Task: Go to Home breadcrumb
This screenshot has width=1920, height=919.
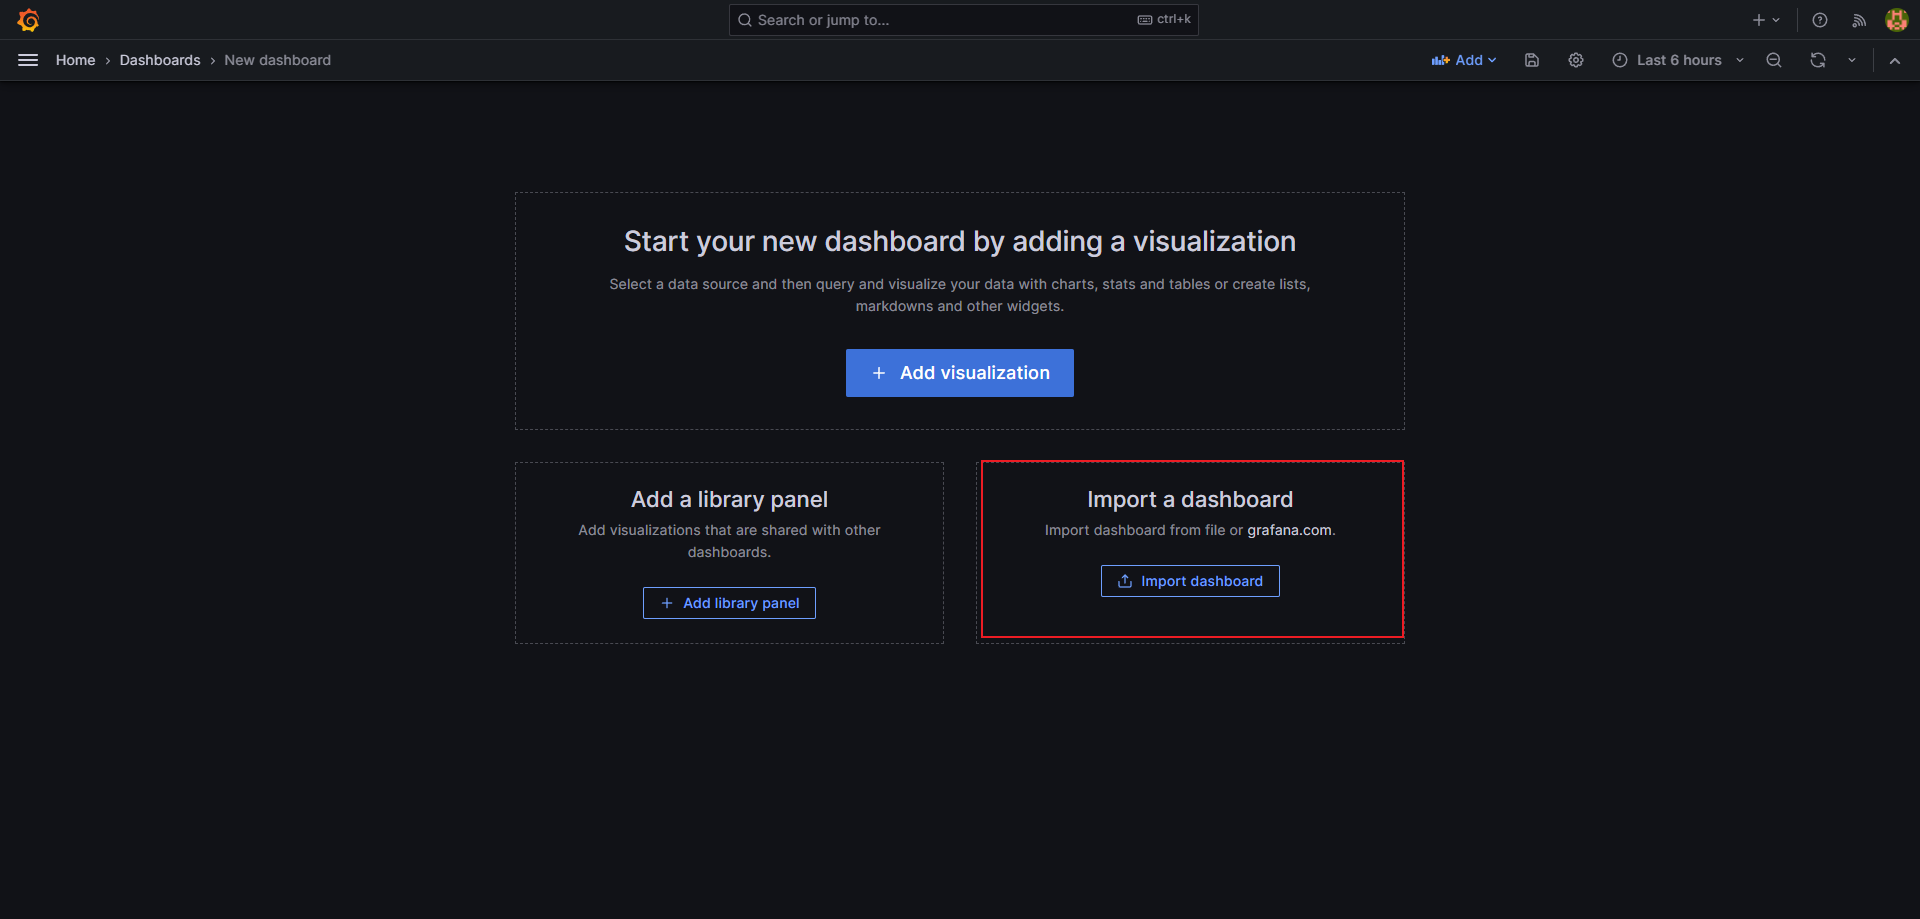Action: [x=75, y=60]
